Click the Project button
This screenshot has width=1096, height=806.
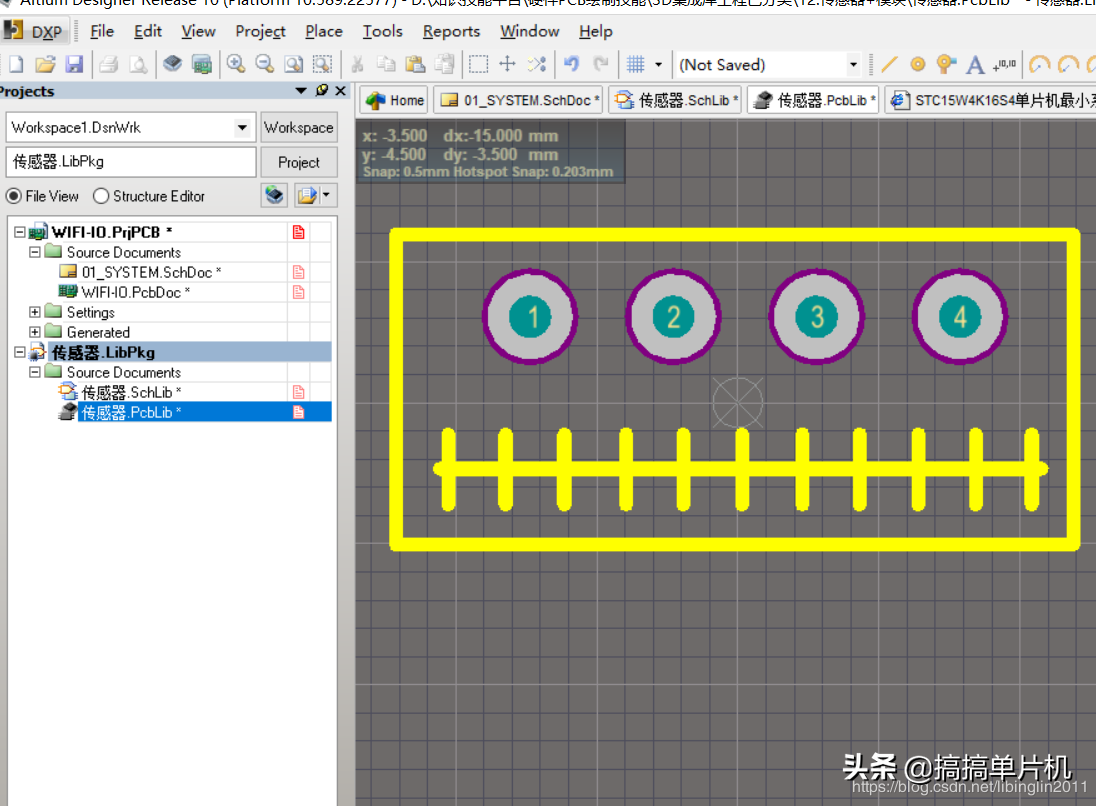point(298,162)
